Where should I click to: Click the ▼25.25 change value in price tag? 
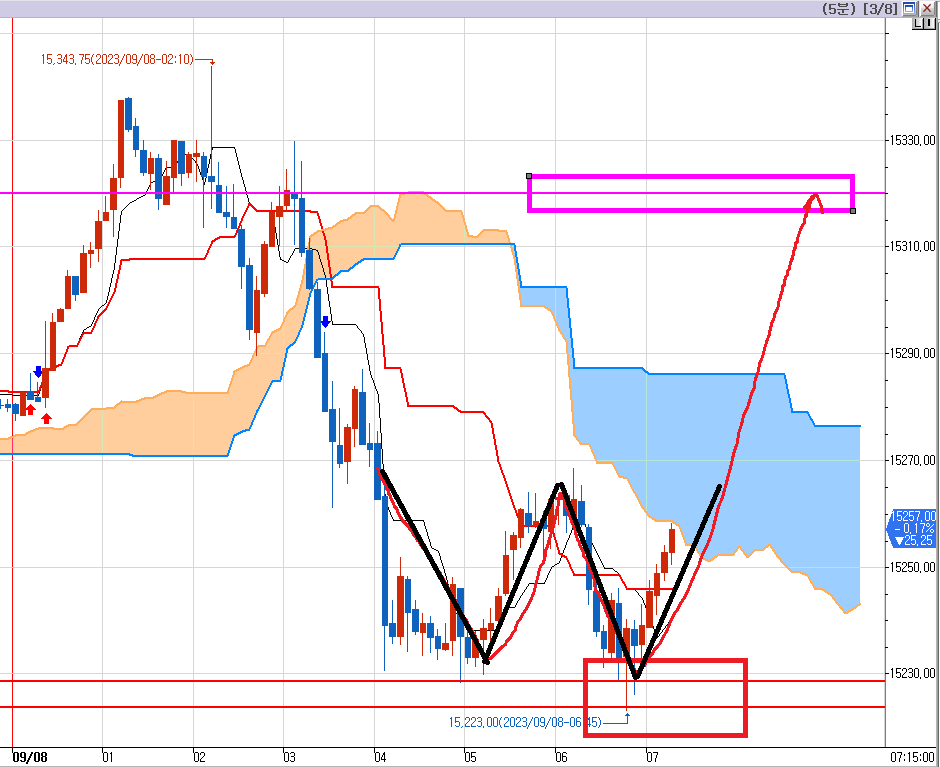tap(914, 540)
